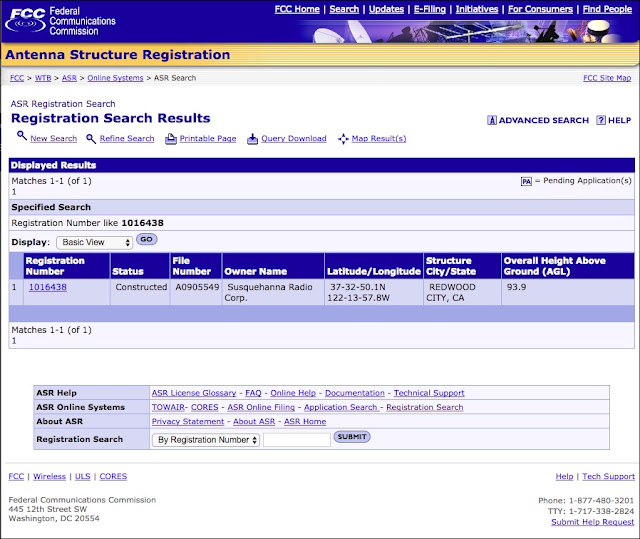The width and height of the screenshot is (640, 539).
Task: Go to WTB breadcrumb link
Action: coord(43,78)
